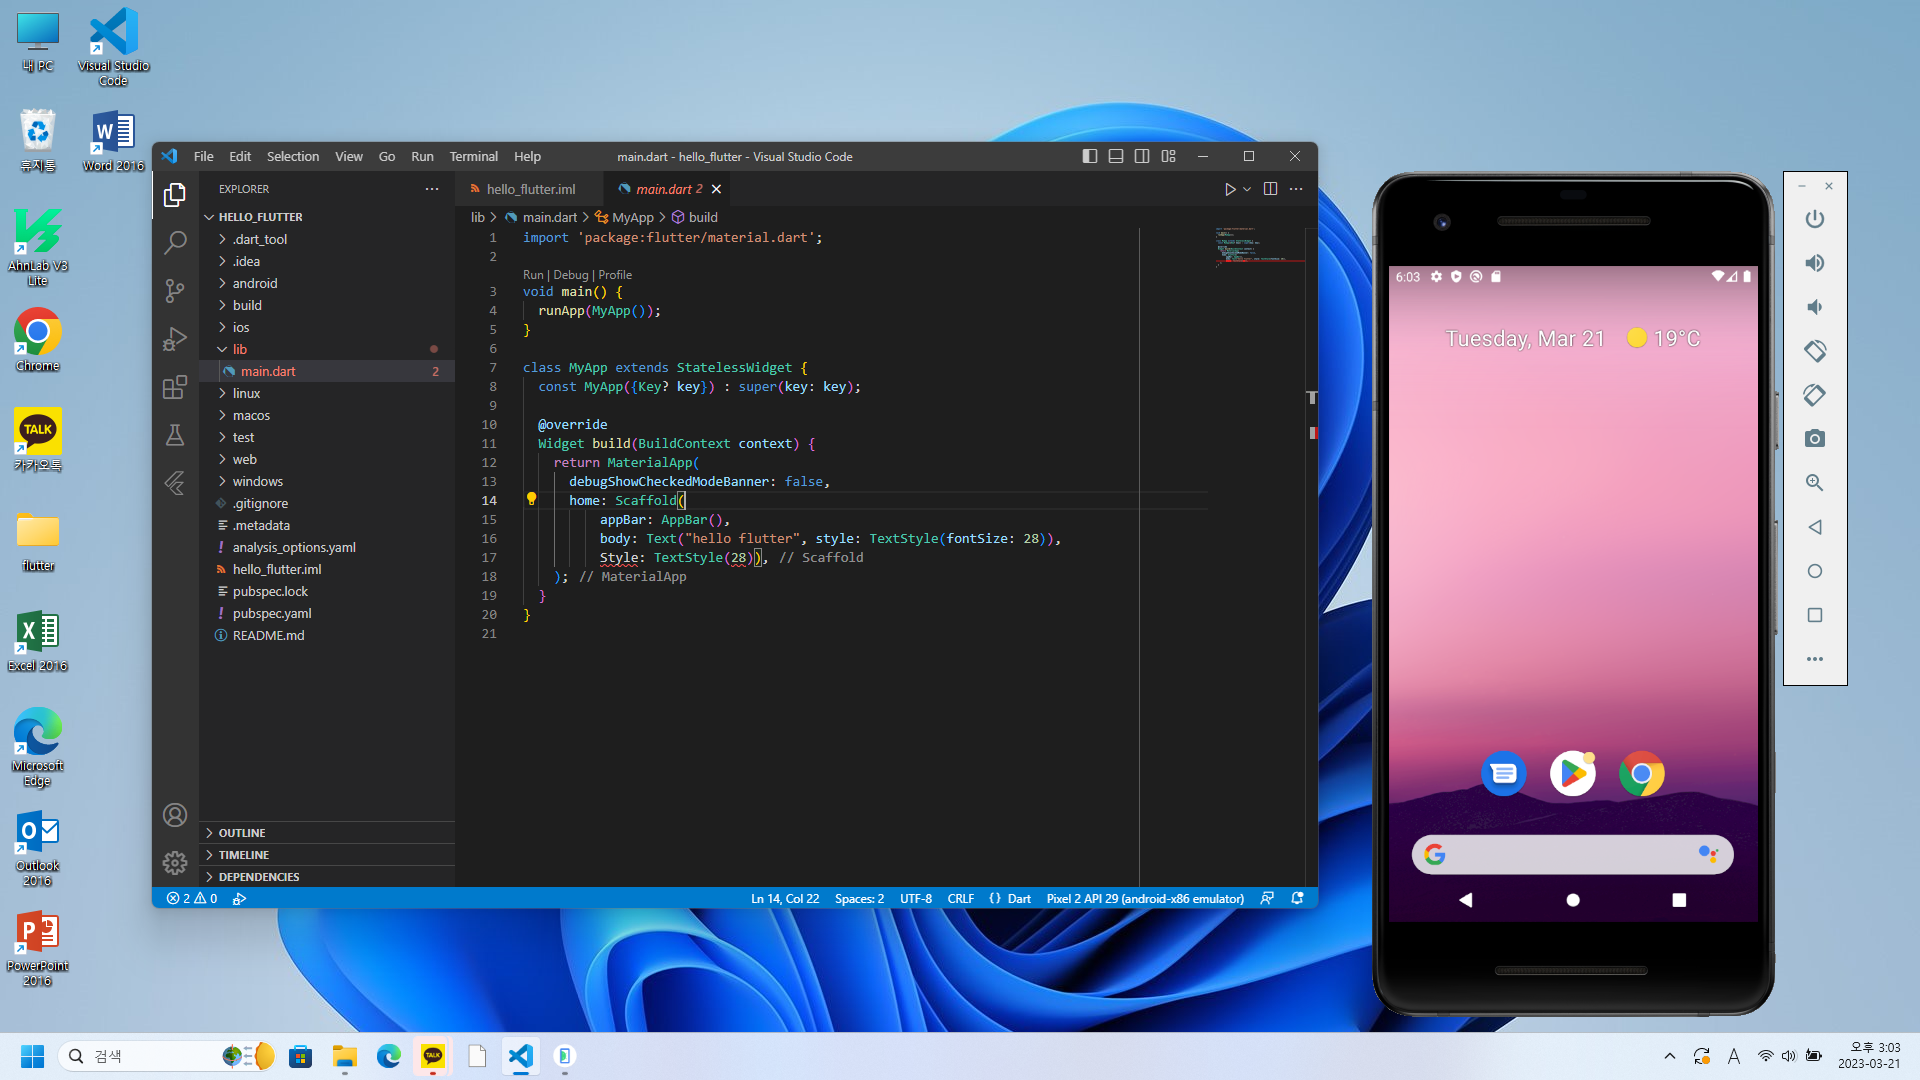Image resolution: width=1920 pixels, height=1080 pixels.
Task: Open emulator extended controls ellipsis
Action: [1815, 659]
